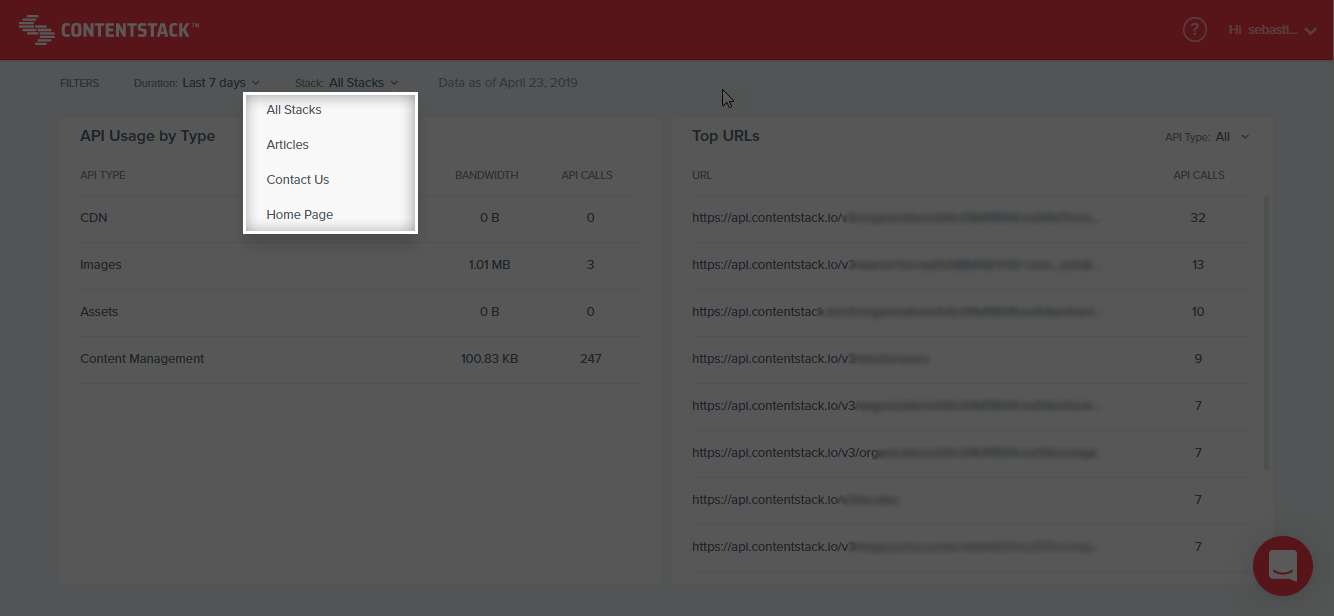This screenshot has width=1334, height=616.
Task: Click the Contentstack logo
Action: click(x=109, y=30)
